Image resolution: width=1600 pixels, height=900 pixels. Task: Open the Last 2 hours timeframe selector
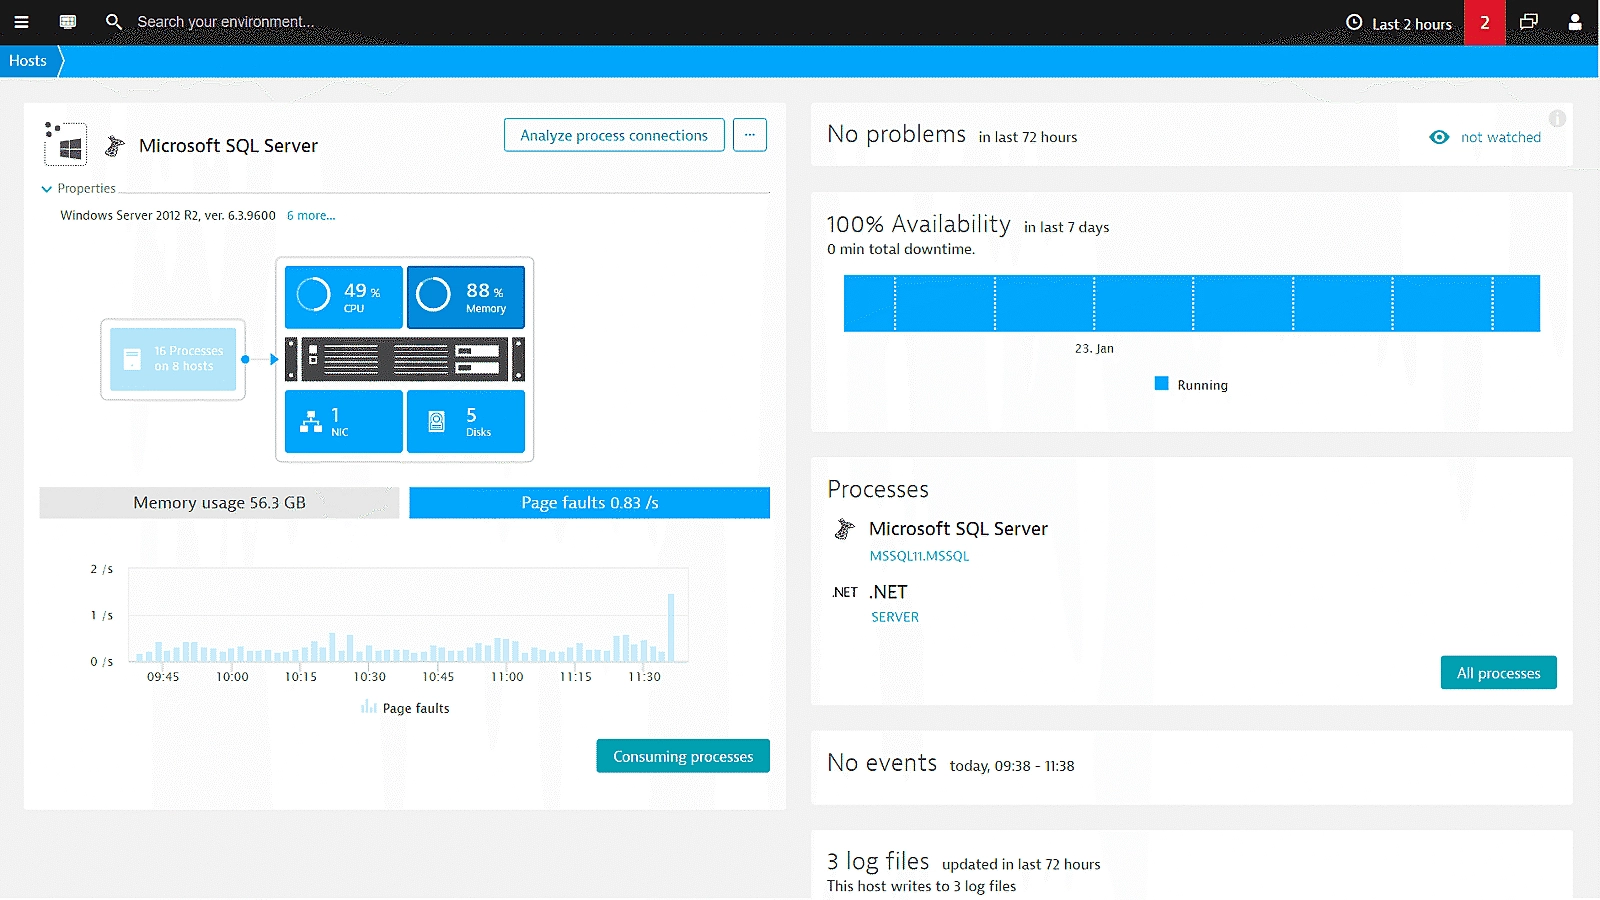1399,23
